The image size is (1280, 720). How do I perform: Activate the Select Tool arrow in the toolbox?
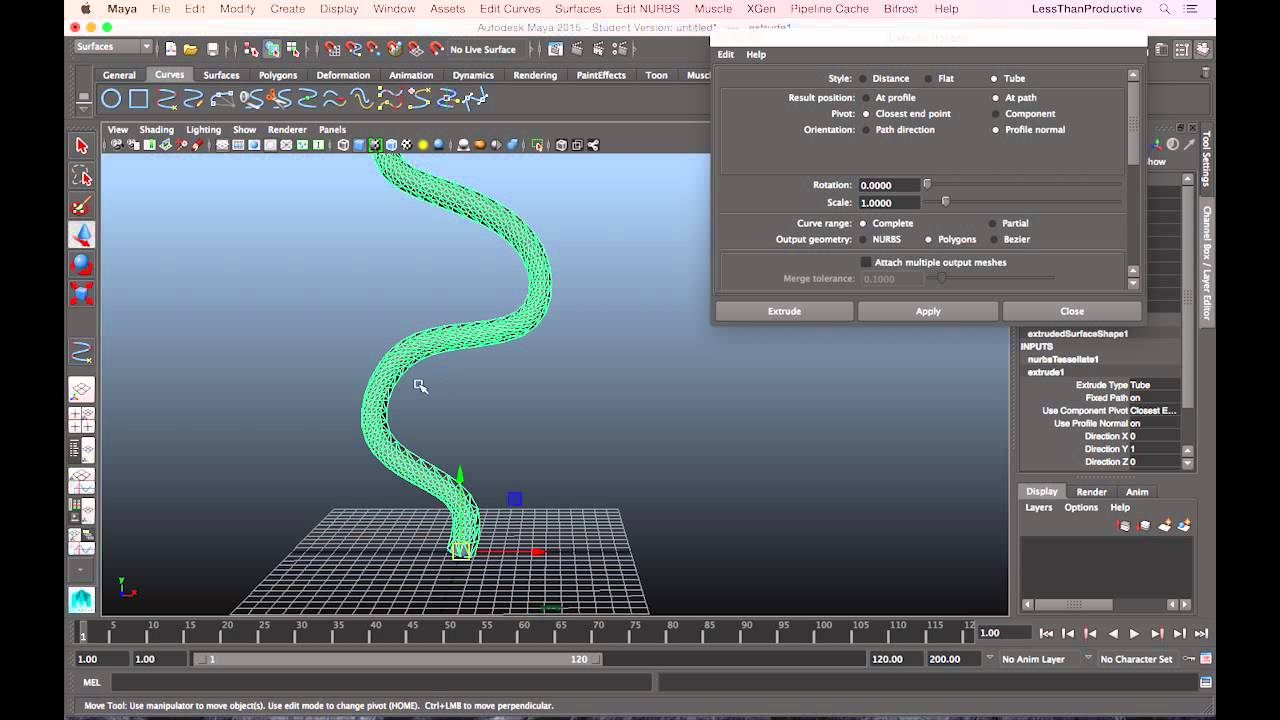coord(82,146)
